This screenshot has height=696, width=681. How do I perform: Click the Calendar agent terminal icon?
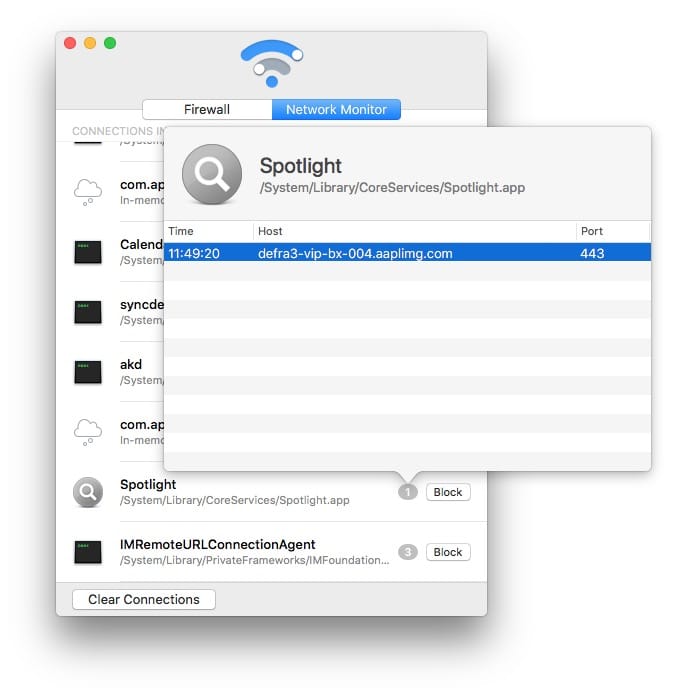[x=88, y=252]
